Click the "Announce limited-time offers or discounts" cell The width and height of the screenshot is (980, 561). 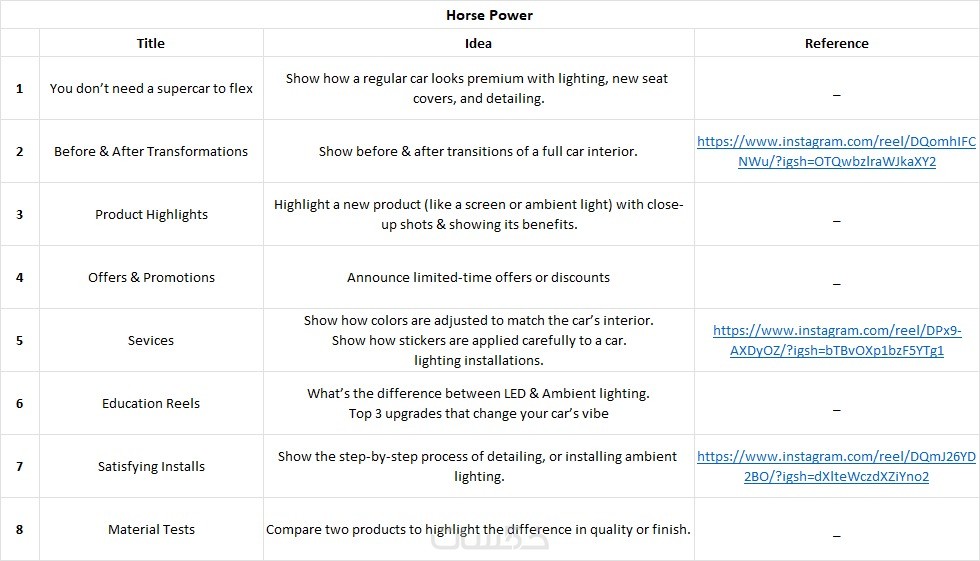pos(478,277)
